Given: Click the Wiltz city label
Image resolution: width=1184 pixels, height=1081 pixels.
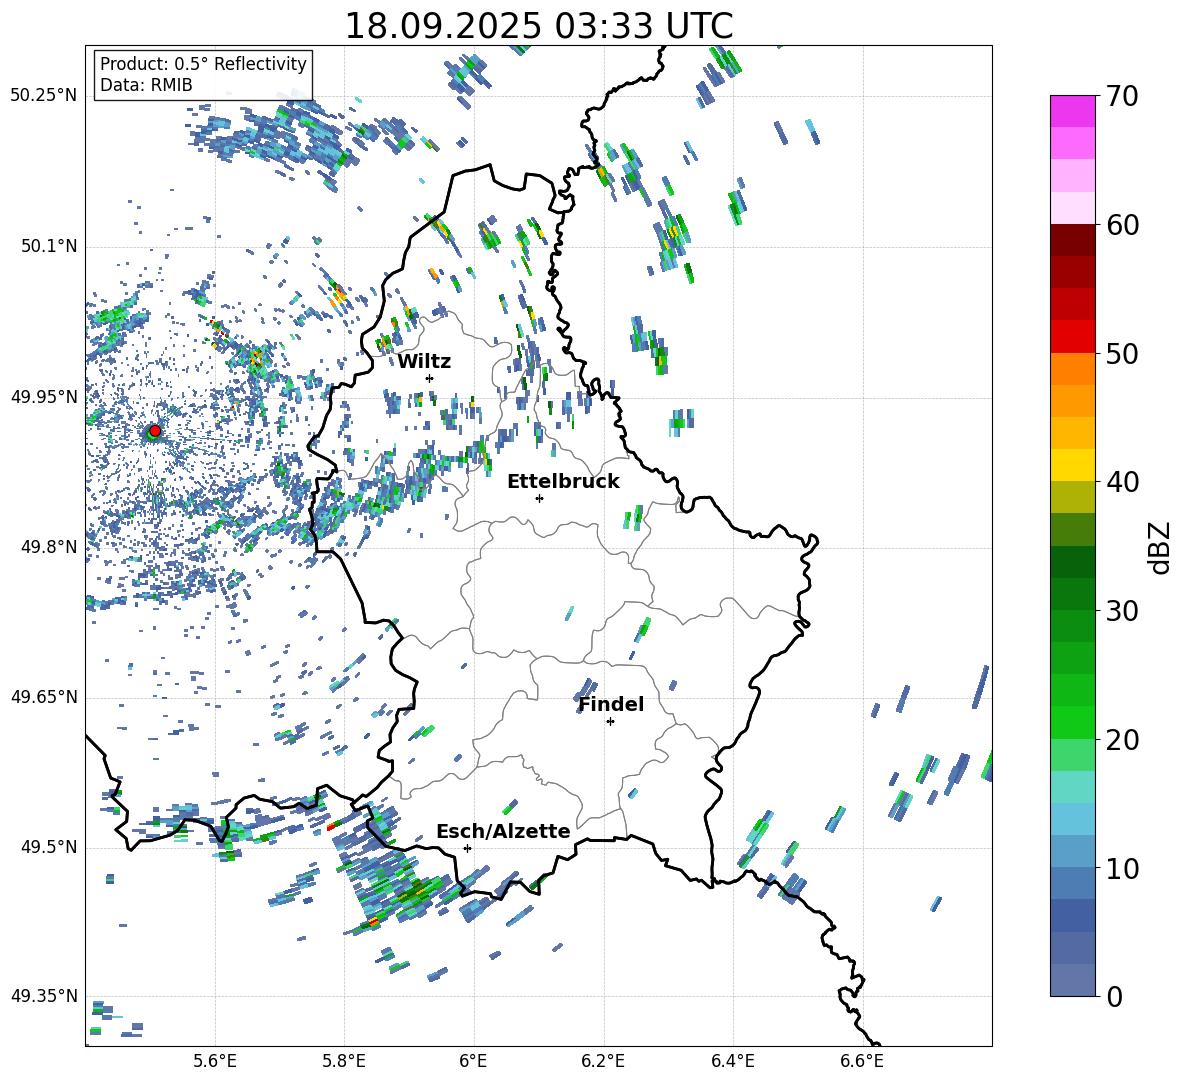Looking at the screenshot, I should pyautogui.click(x=424, y=362).
